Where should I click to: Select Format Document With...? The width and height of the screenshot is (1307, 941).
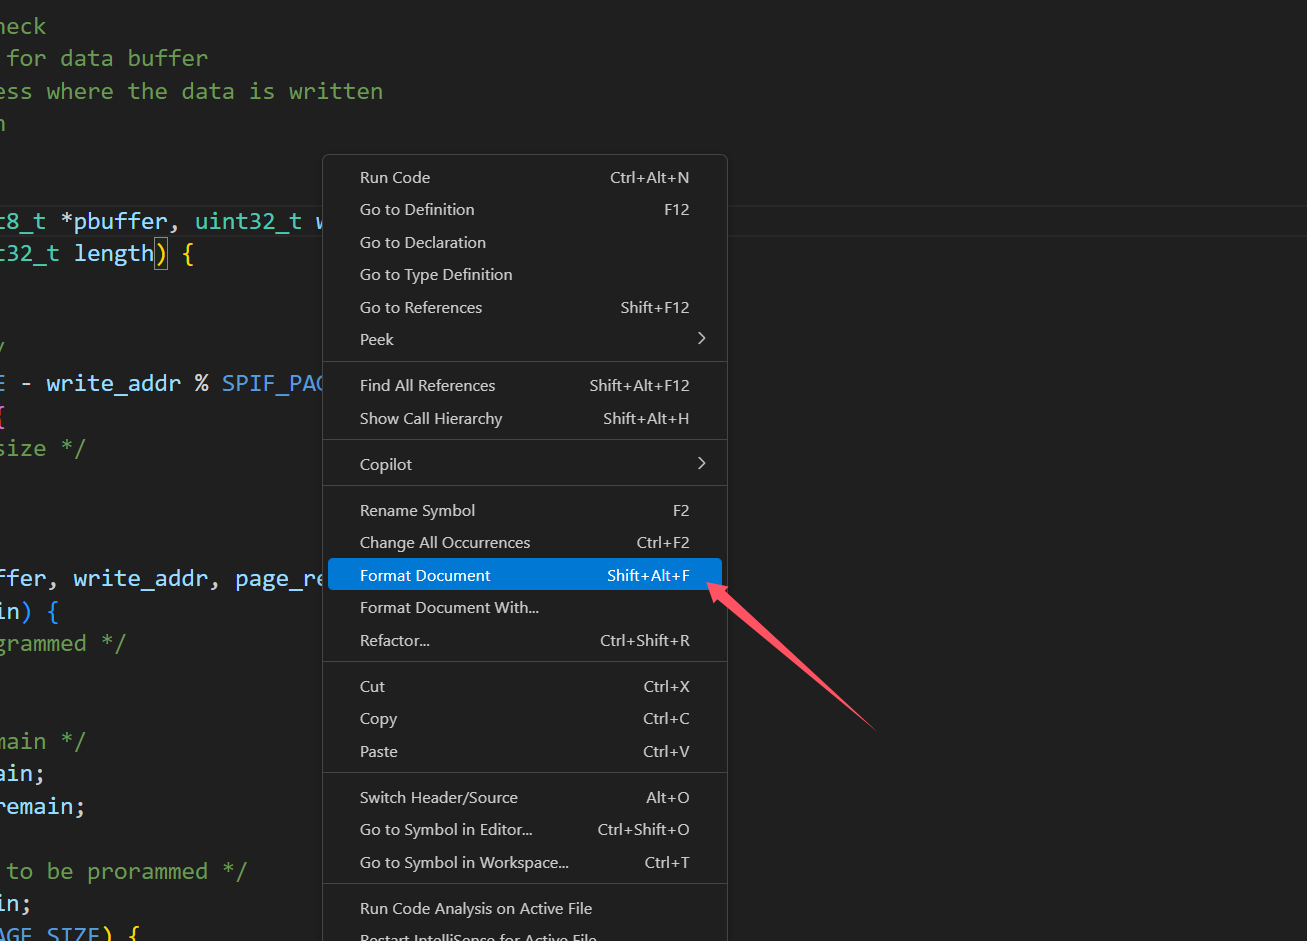(449, 607)
